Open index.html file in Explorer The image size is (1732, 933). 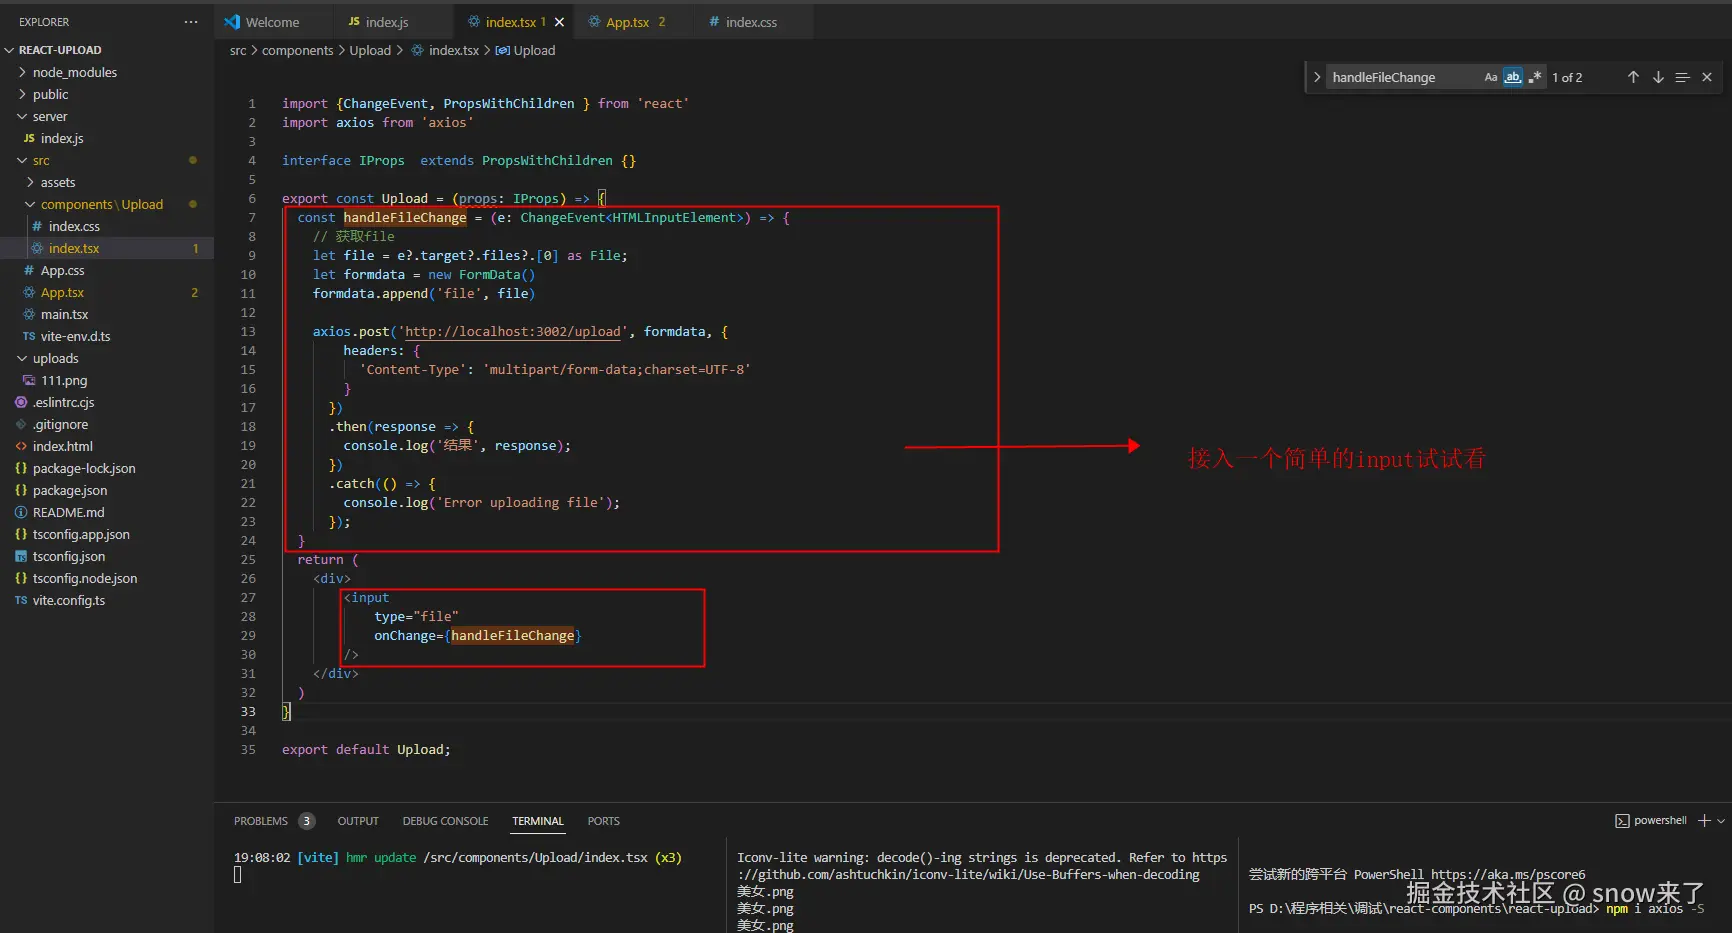pyautogui.click(x=63, y=446)
